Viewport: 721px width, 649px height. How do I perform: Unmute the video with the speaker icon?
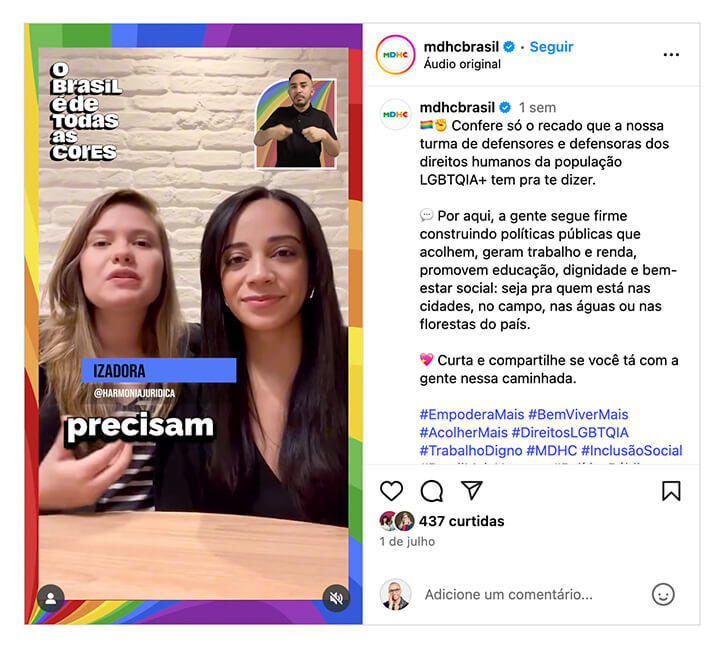coord(336,598)
